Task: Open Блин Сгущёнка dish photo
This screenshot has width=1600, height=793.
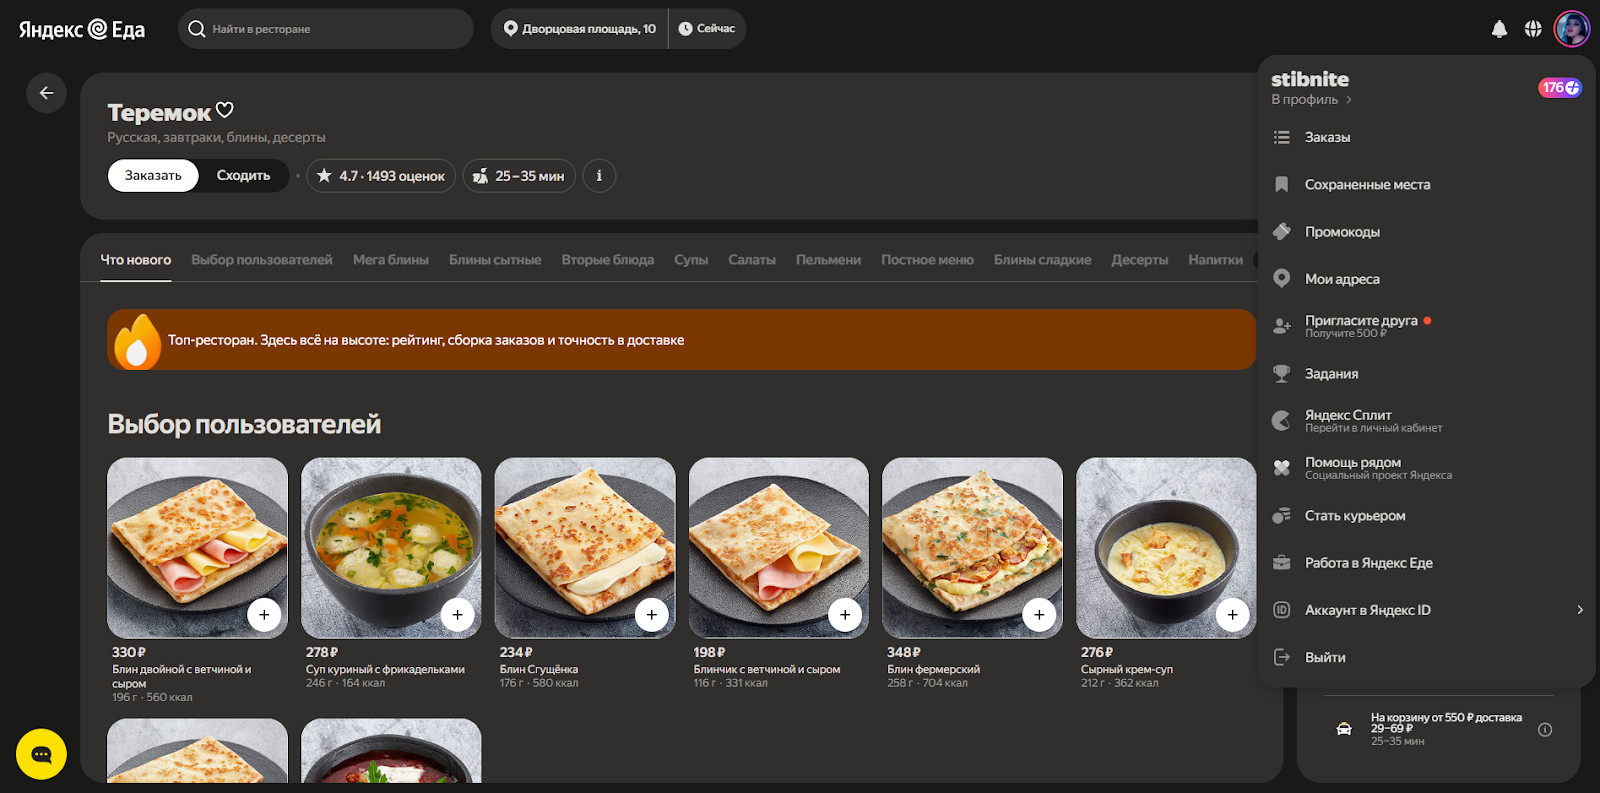Action: click(585, 548)
